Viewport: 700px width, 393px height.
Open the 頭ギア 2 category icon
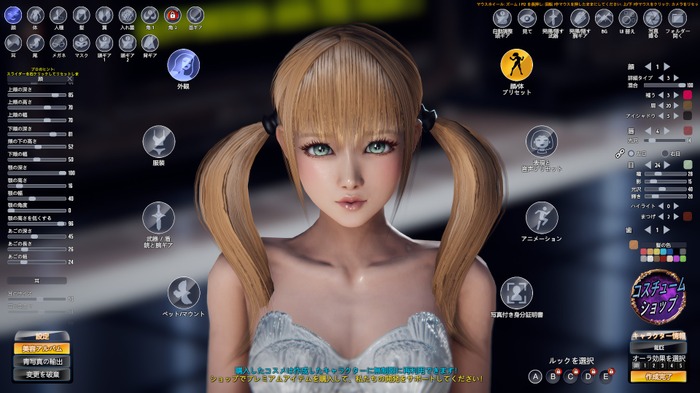point(127,43)
